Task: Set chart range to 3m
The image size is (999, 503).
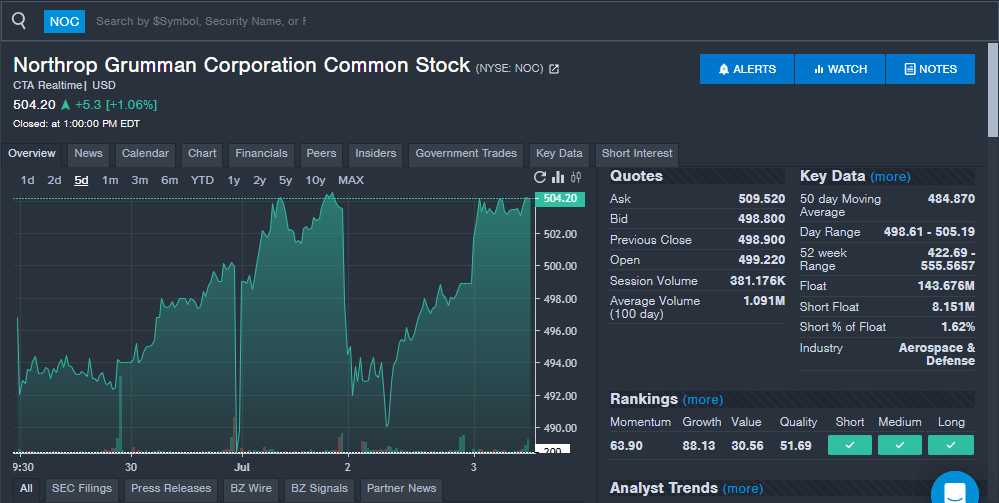Action: 140,180
